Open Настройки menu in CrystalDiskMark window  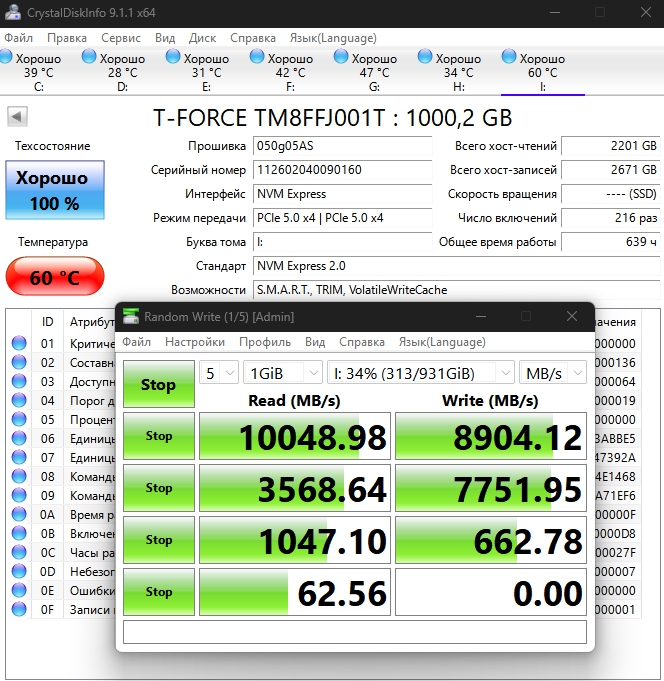195,342
